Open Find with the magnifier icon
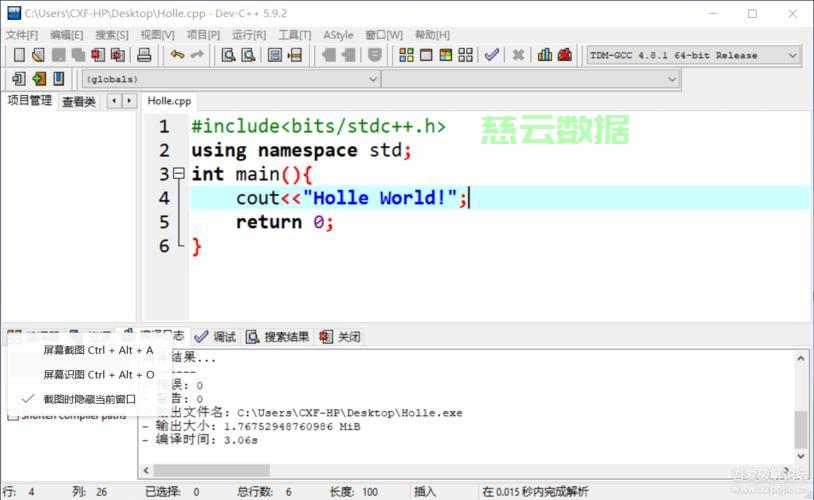The image size is (814, 500). pos(228,55)
